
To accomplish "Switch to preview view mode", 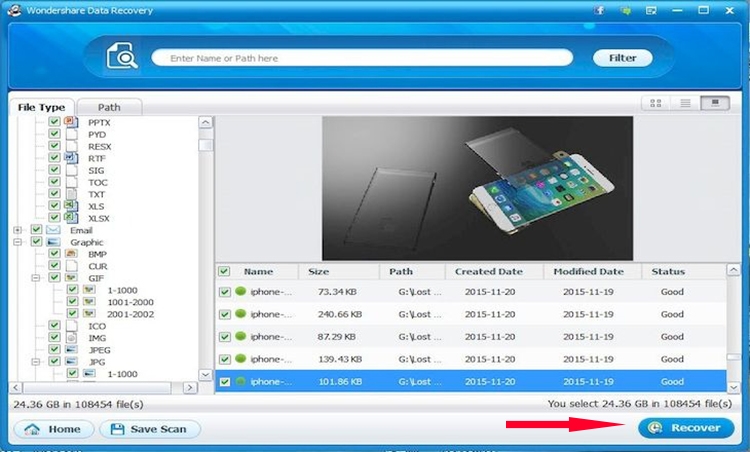I will 715,103.
